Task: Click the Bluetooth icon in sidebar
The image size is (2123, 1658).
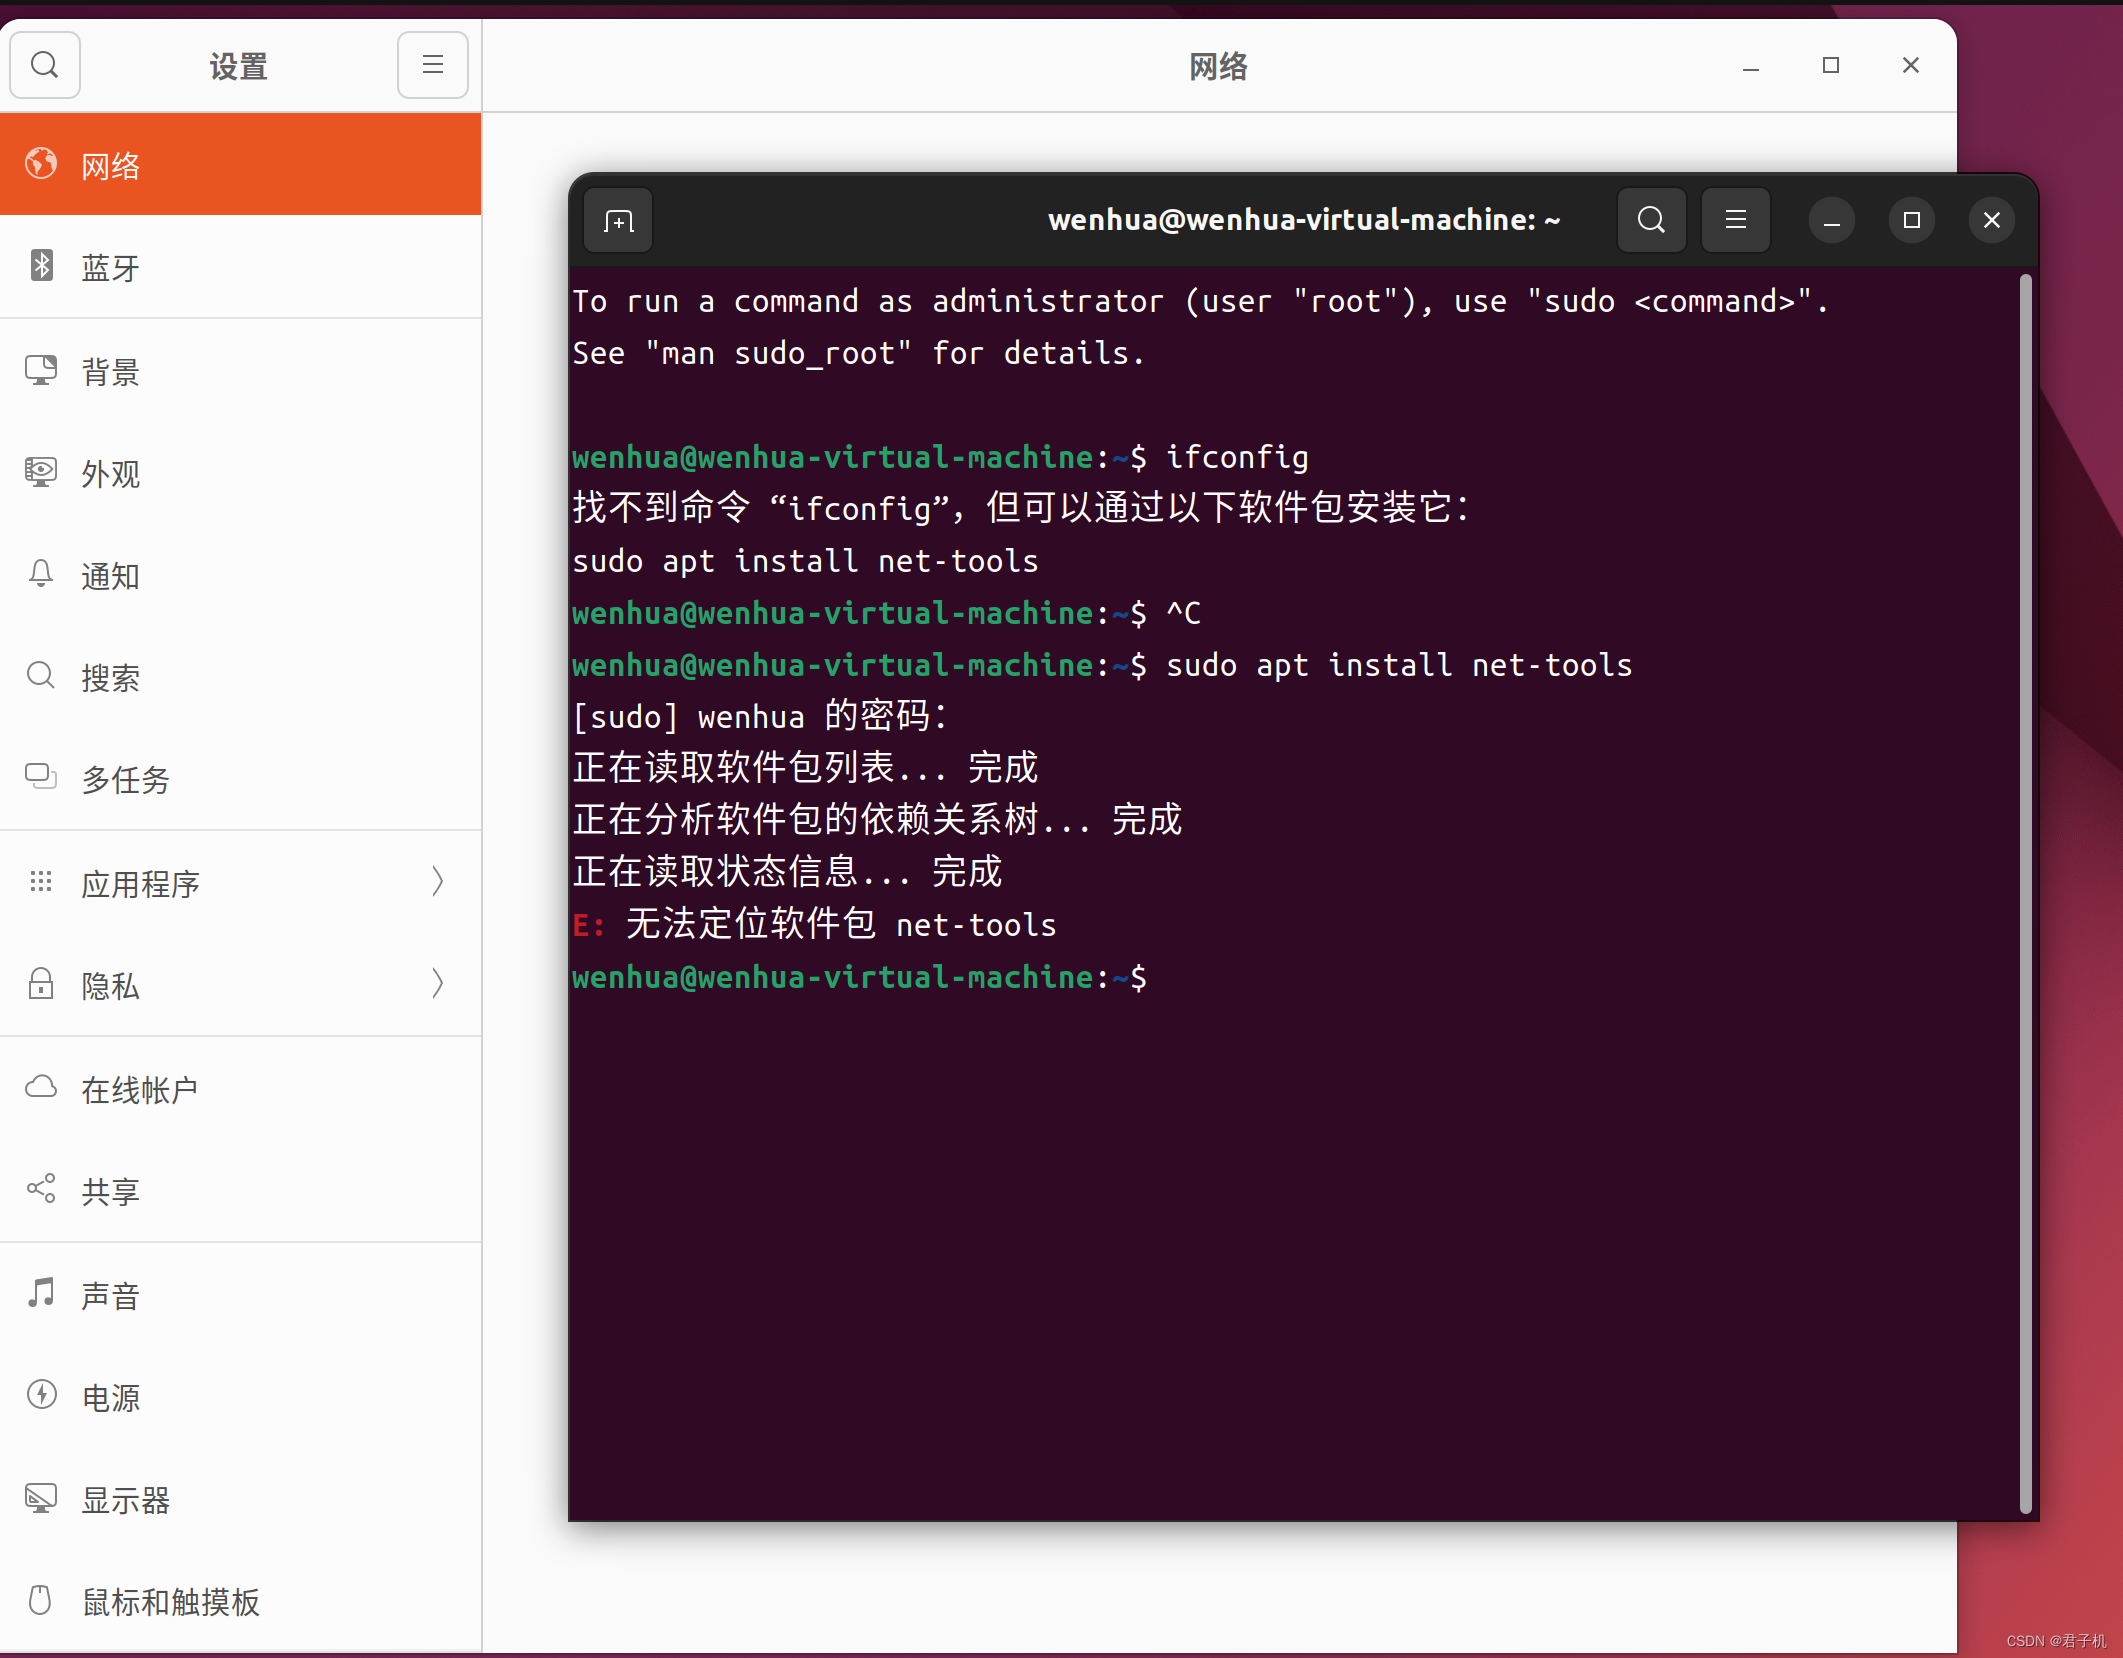Action: 41,266
